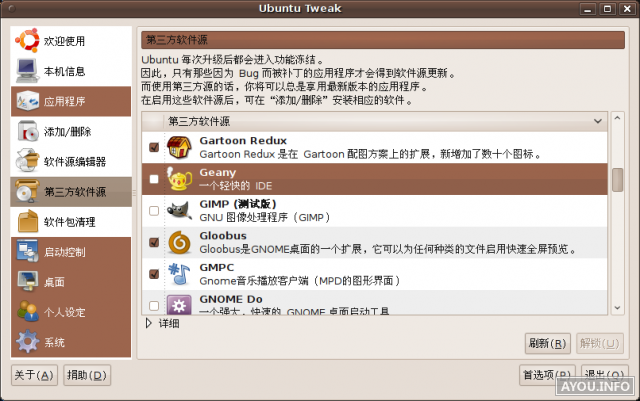This screenshot has width=640, height=401.
Task: Click the Gartoon Redux house icon
Action: click(179, 147)
